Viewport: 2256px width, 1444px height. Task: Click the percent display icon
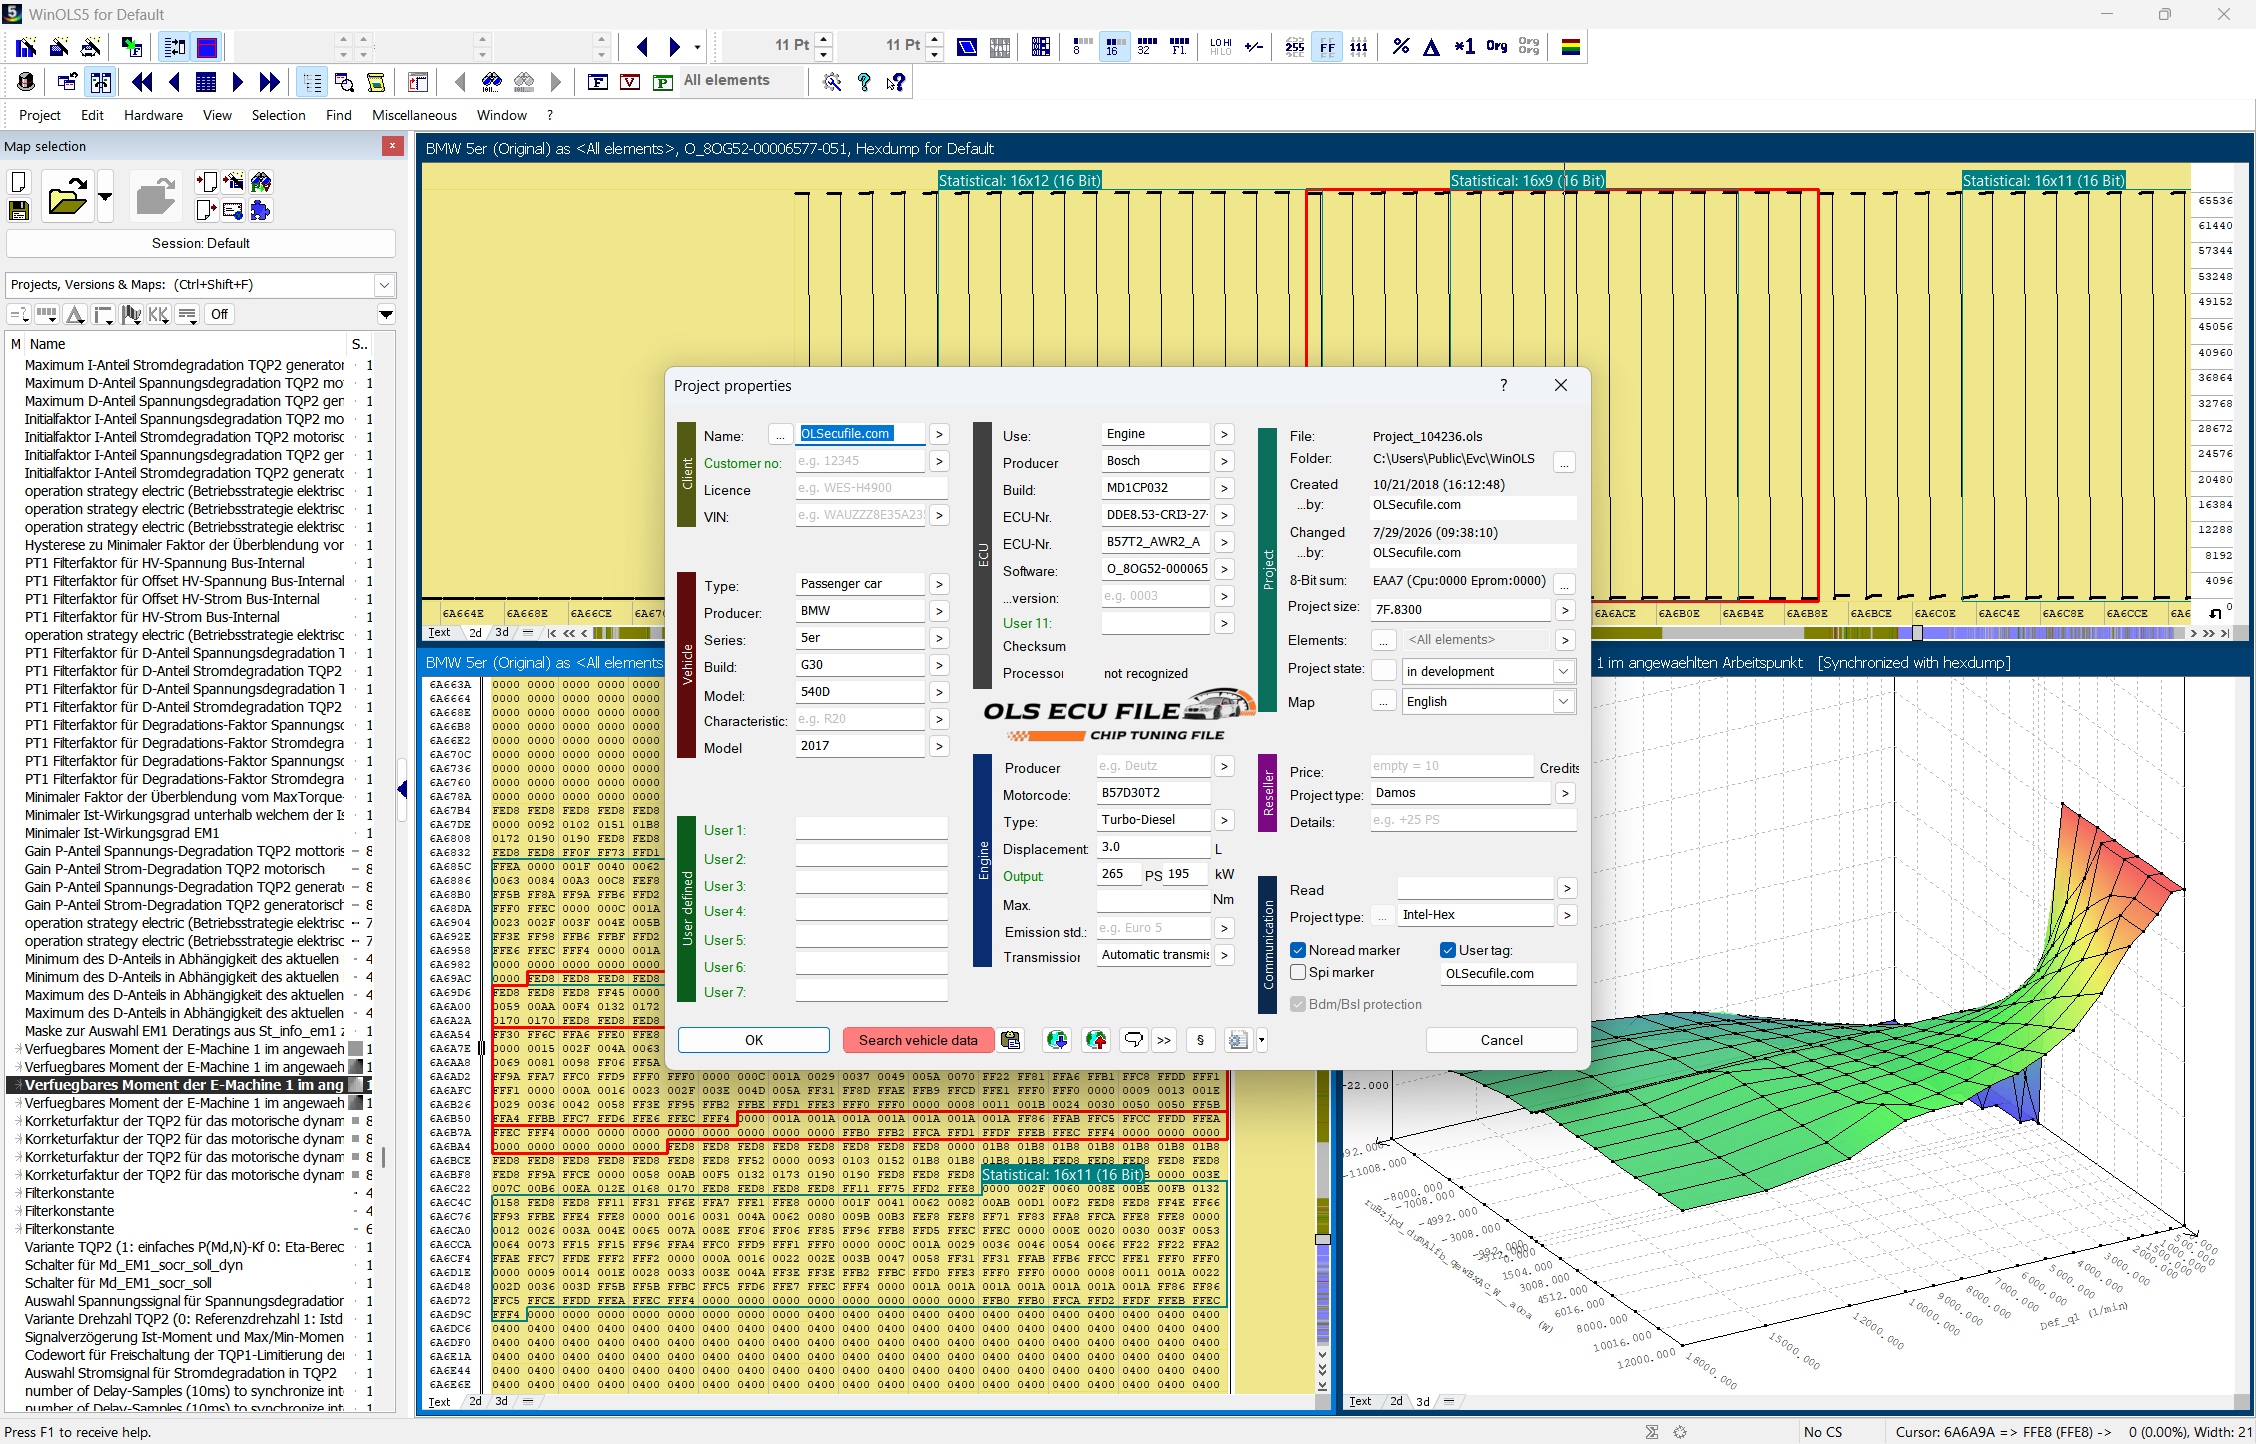click(x=1400, y=46)
